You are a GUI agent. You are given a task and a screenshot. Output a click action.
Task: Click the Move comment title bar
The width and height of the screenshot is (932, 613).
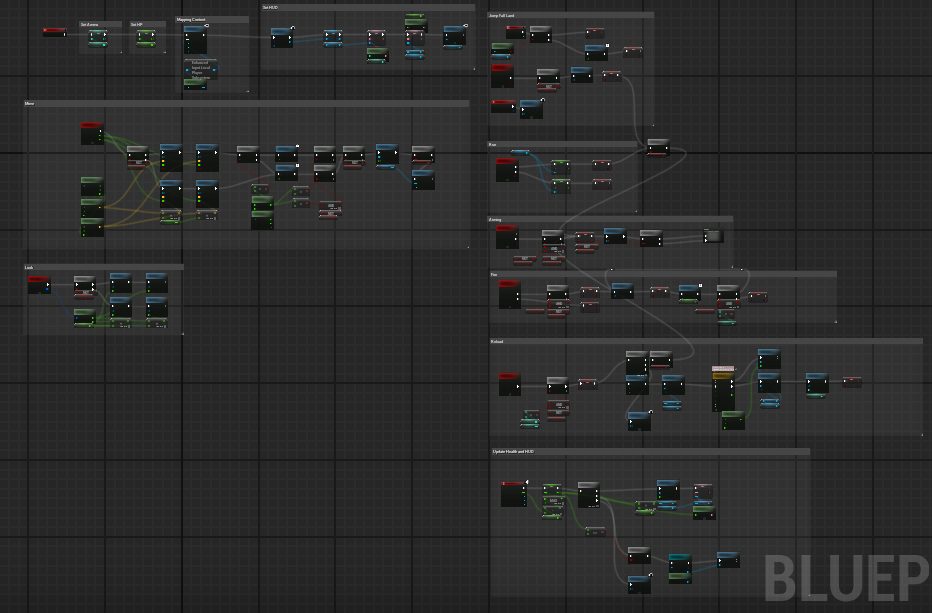pos(246,103)
